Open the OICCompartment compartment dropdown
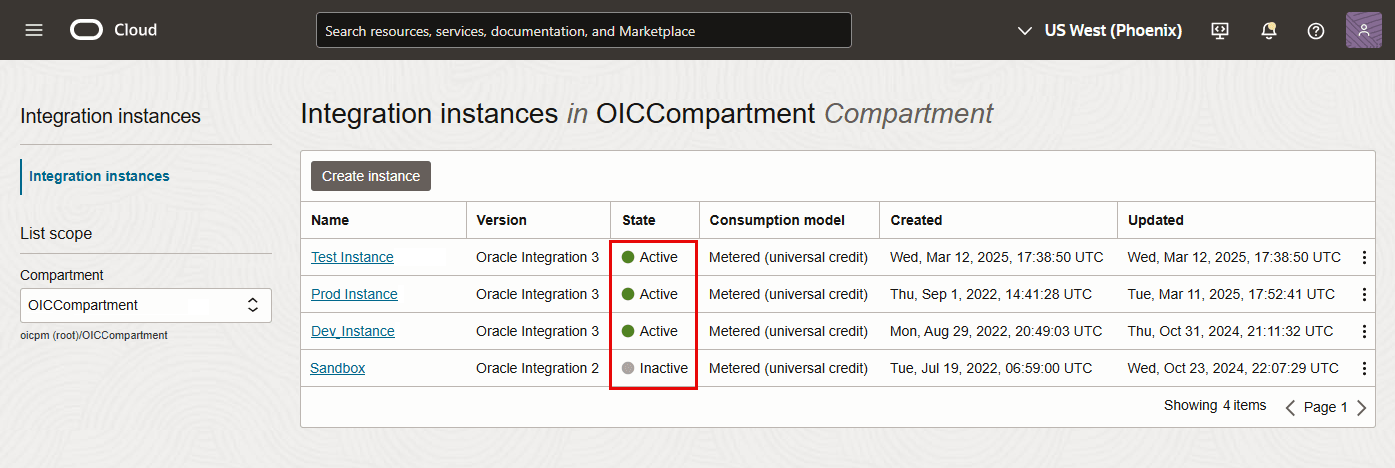Viewport: 1395px width, 468px height. pyautogui.click(x=146, y=305)
